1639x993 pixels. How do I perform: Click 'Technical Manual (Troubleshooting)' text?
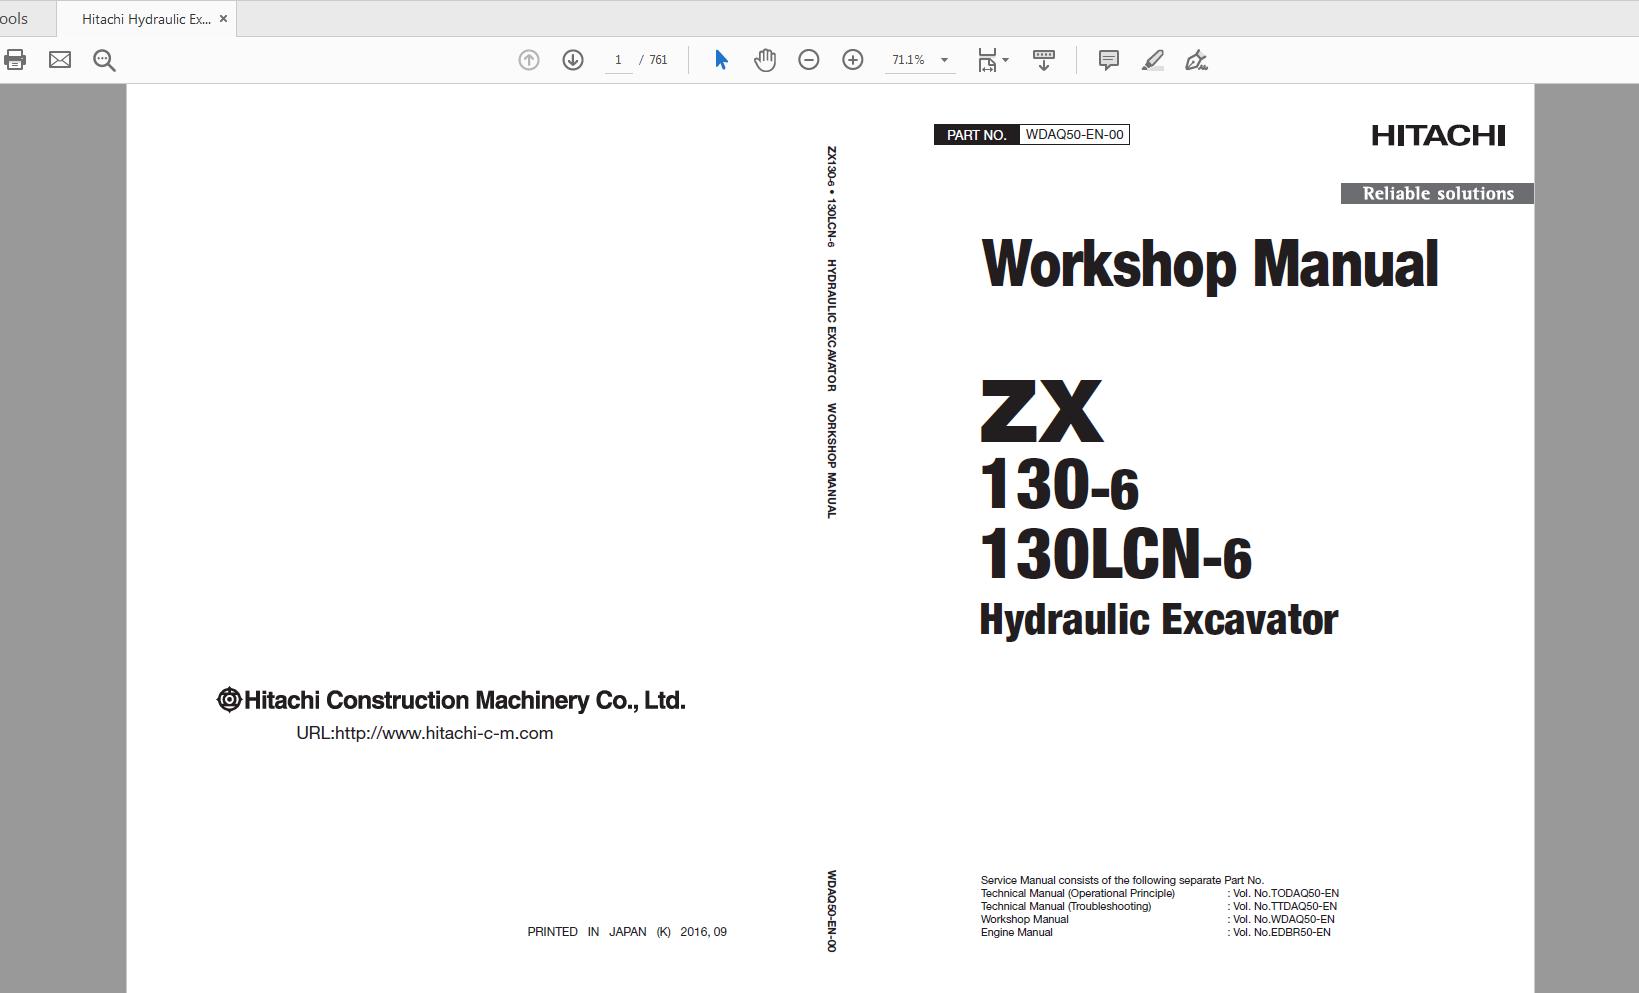[1066, 907]
